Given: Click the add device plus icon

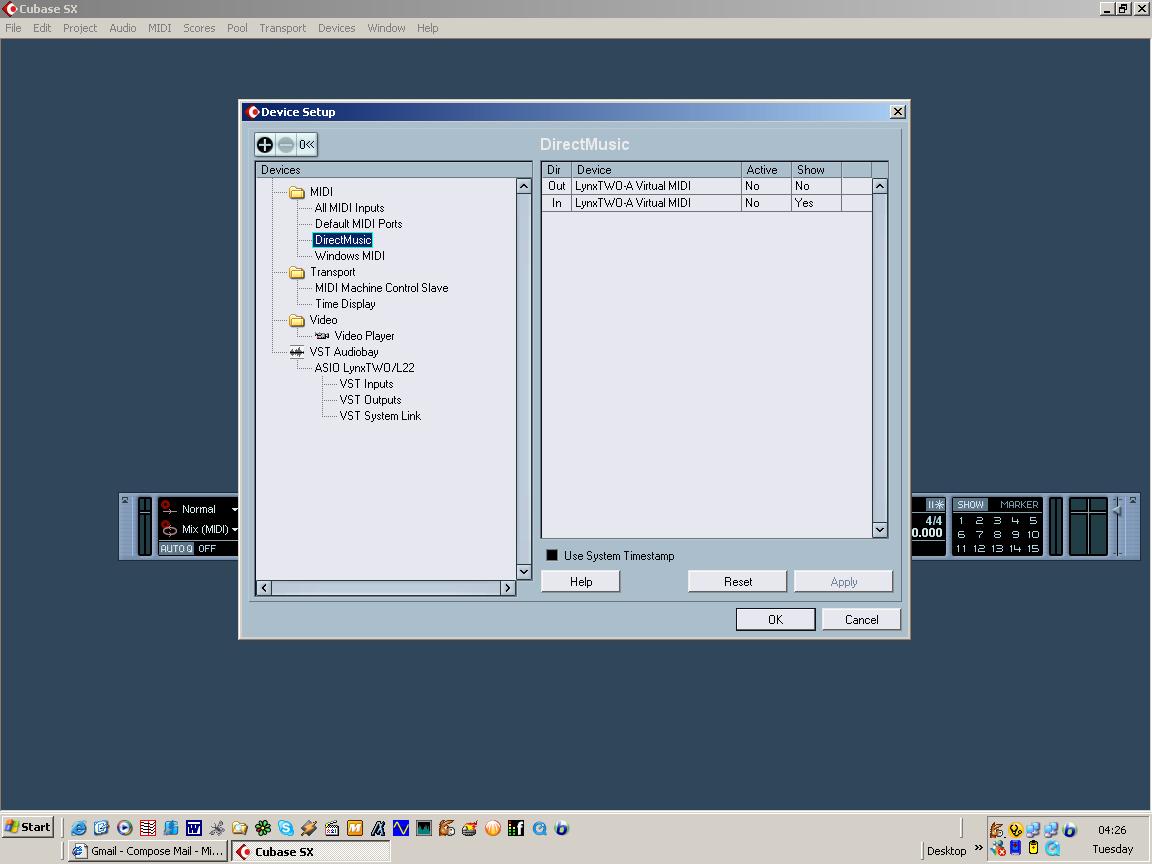Looking at the screenshot, I should pyautogui.click(x=265, y=145).
